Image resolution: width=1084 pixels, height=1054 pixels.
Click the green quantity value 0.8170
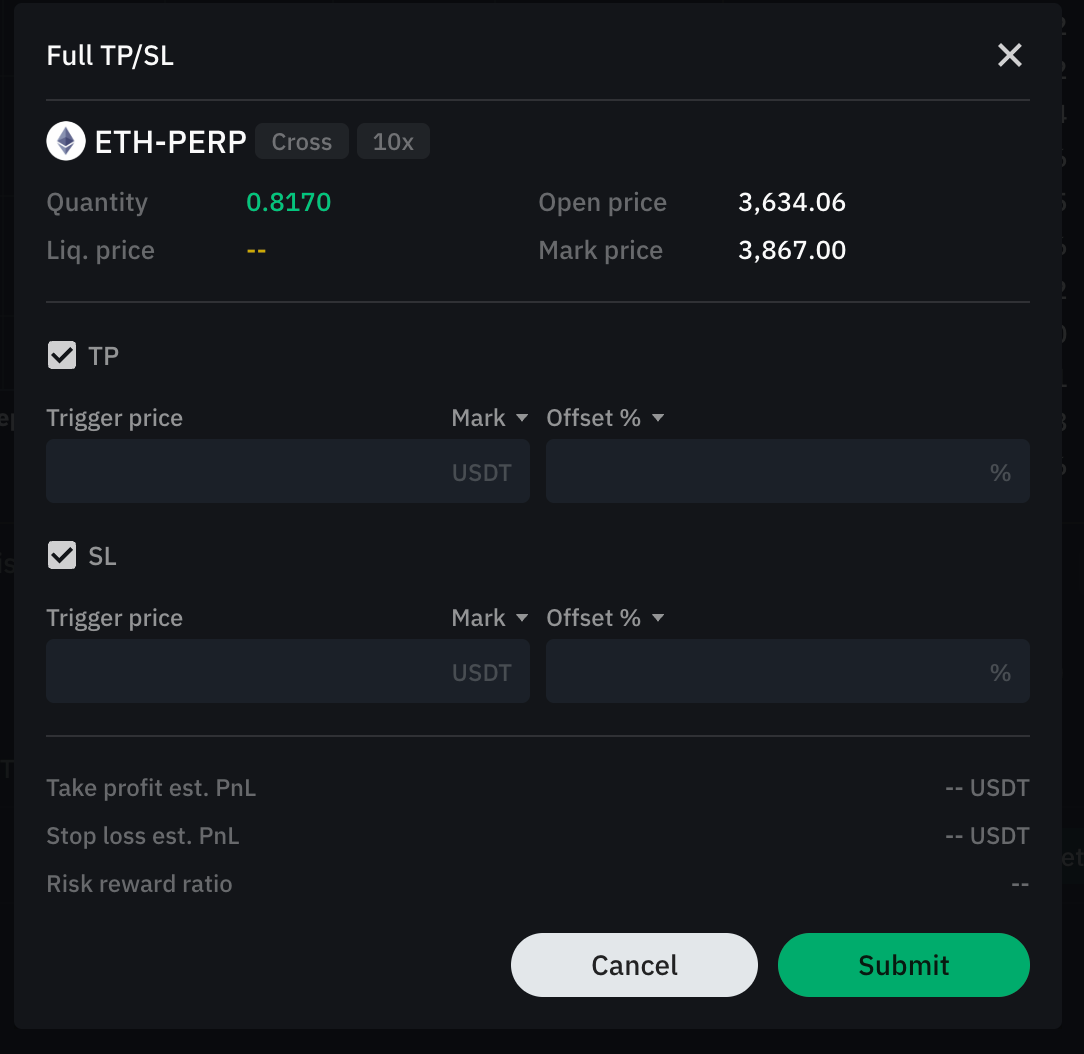[x=288, y=203]
